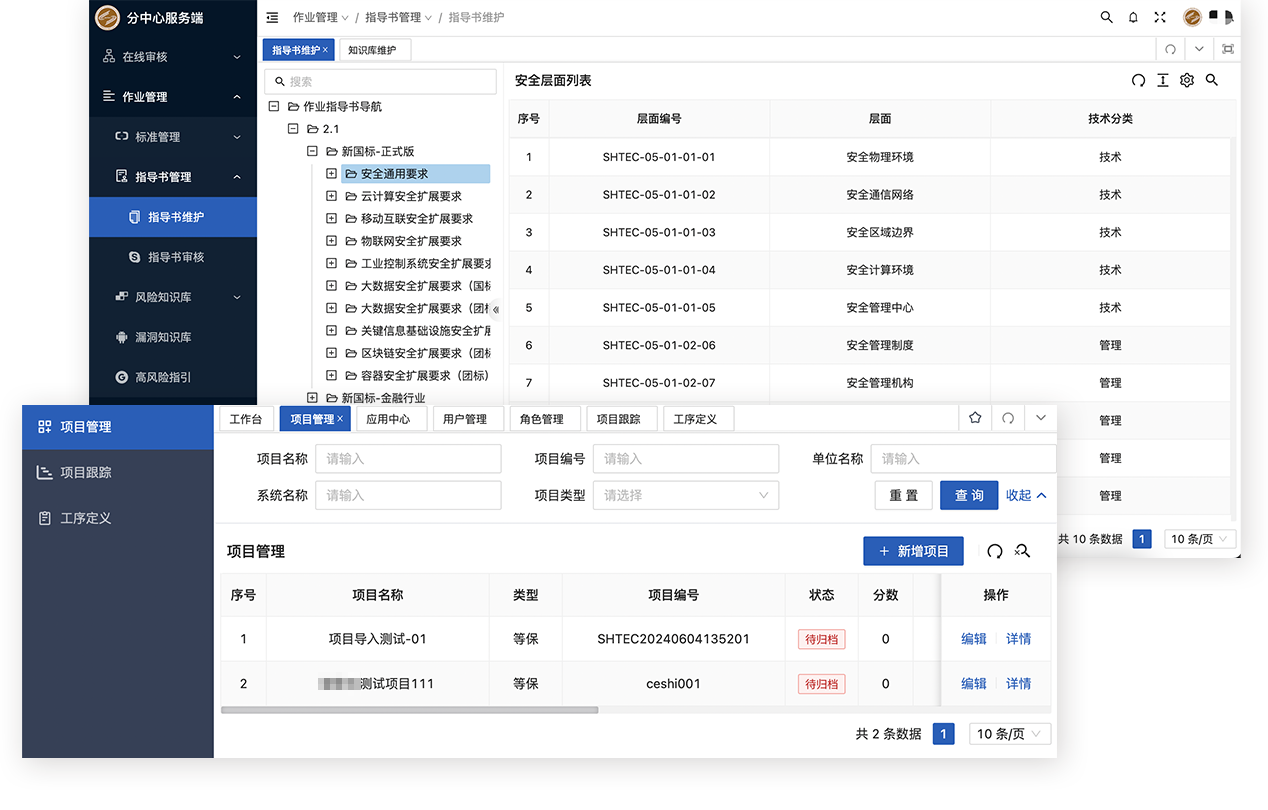Focus the tree 搜索 input field
The width and height of the screenshot is (1268, 810).
[x=380, y=82]
